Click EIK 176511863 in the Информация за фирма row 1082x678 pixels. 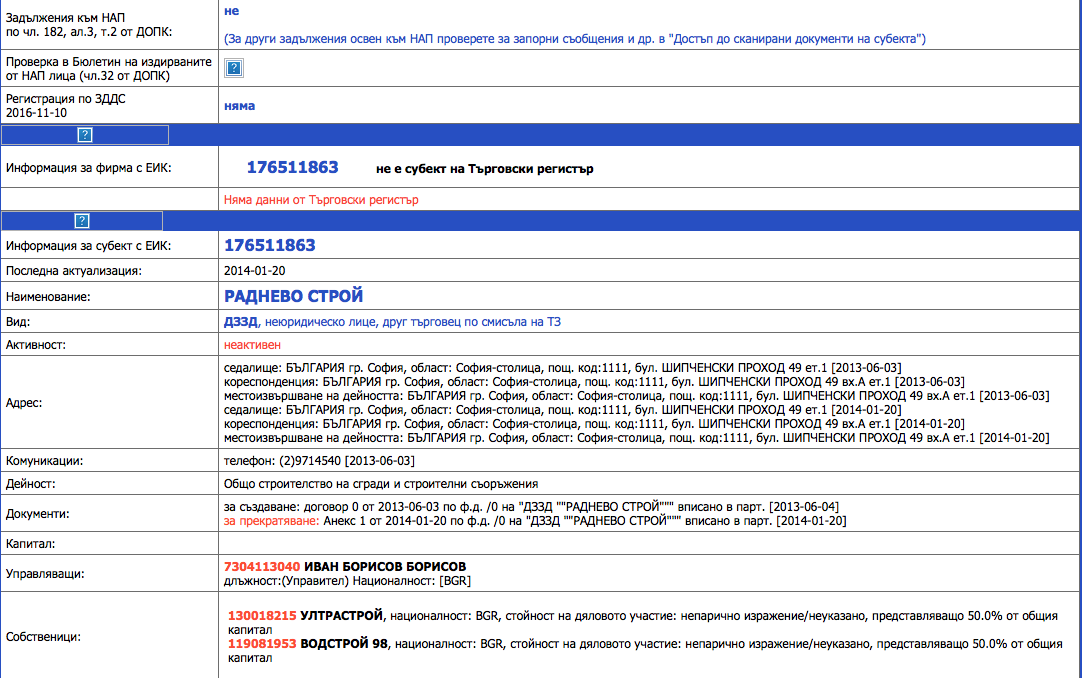[293, 168]
